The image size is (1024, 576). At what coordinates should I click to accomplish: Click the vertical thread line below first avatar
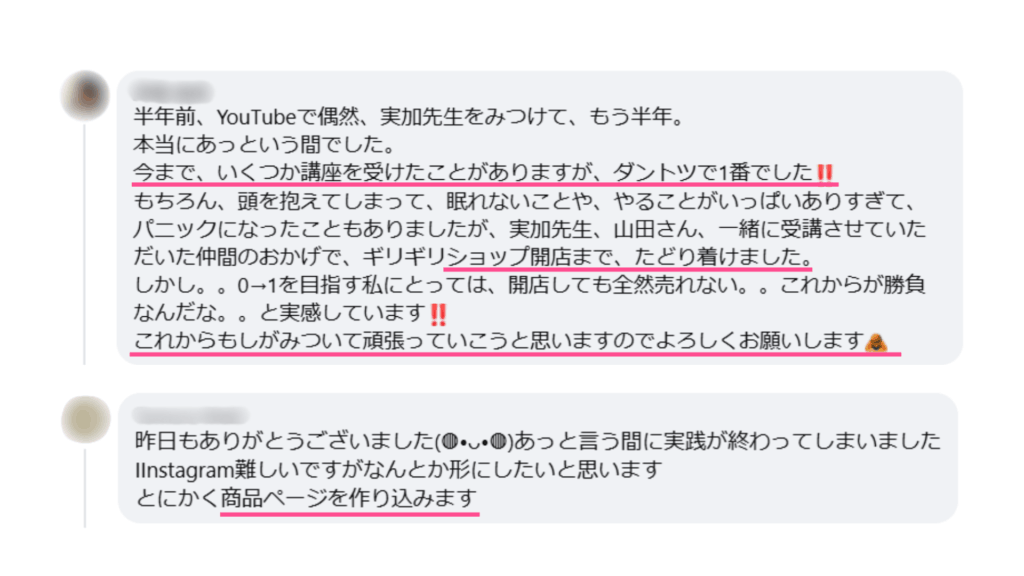point(85,244)
